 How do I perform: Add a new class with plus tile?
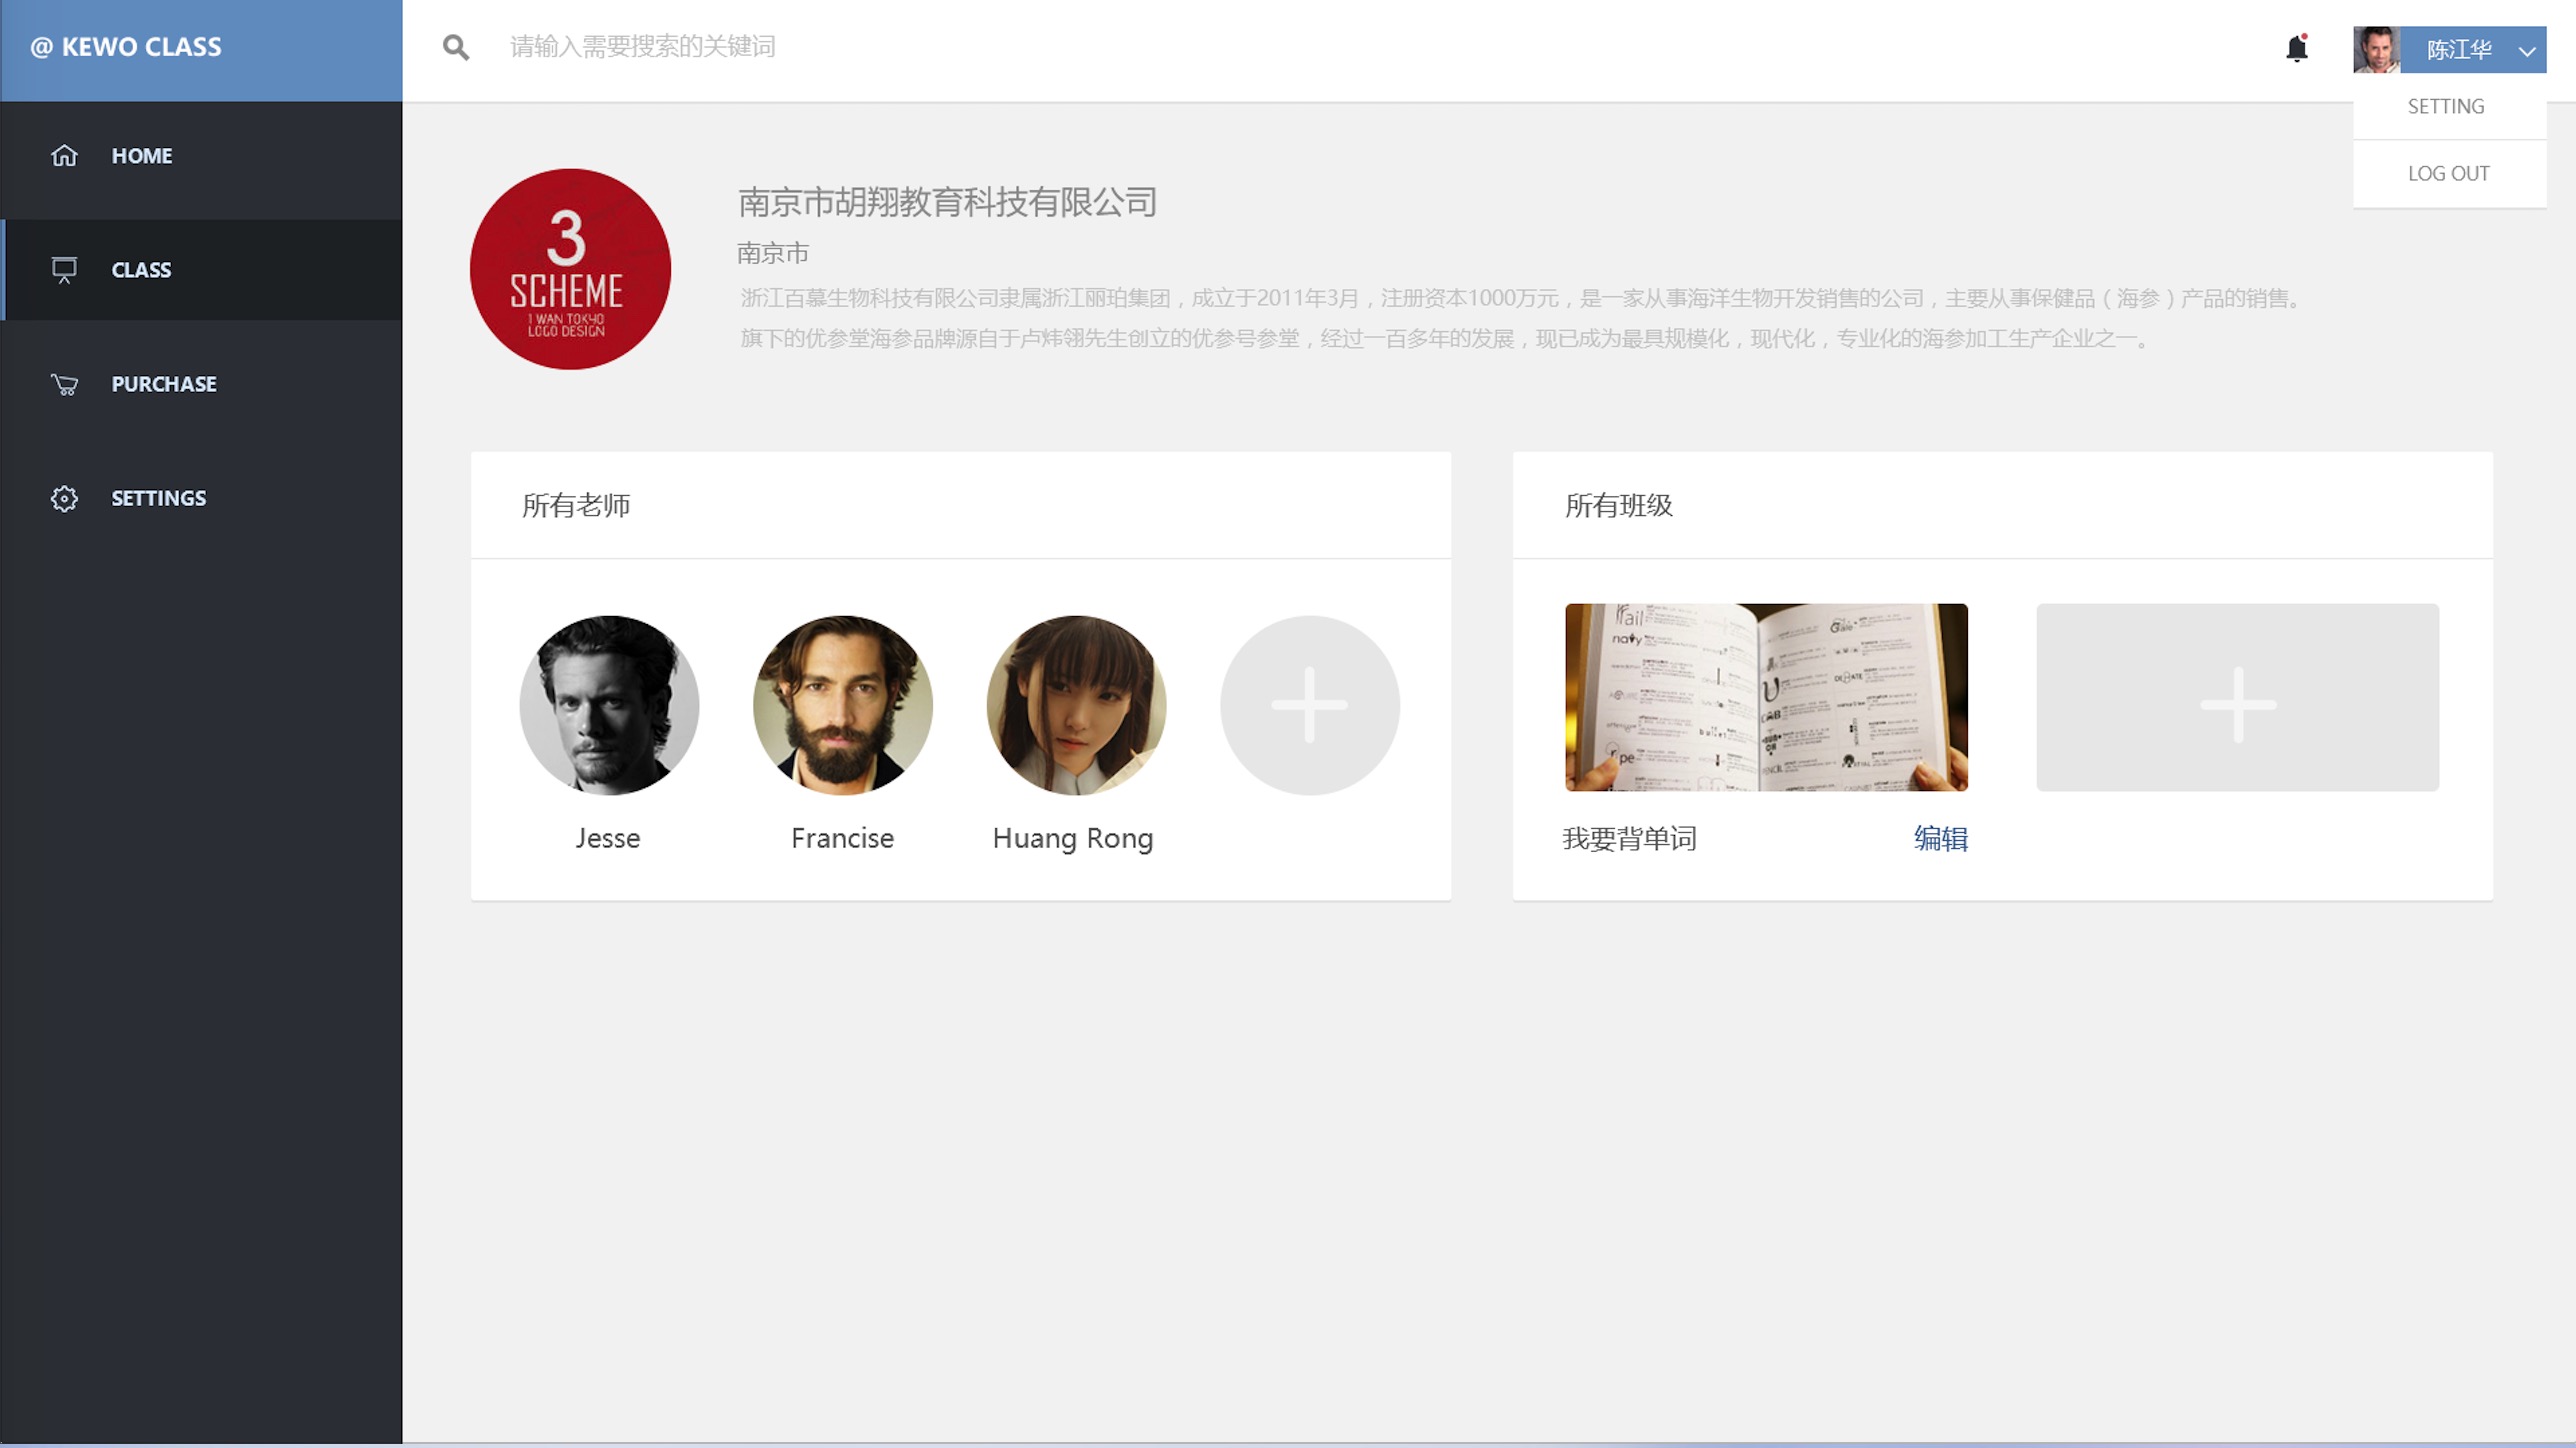[2237, 697]
